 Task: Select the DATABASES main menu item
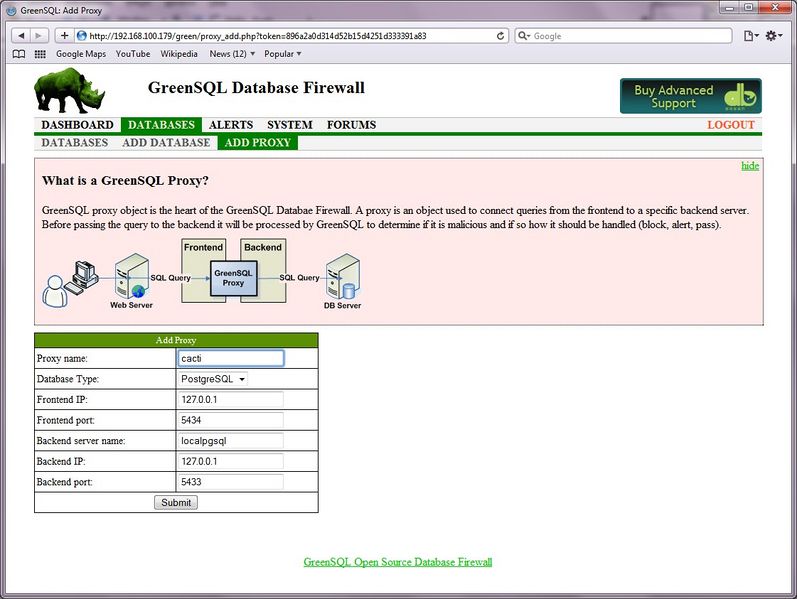161,125
